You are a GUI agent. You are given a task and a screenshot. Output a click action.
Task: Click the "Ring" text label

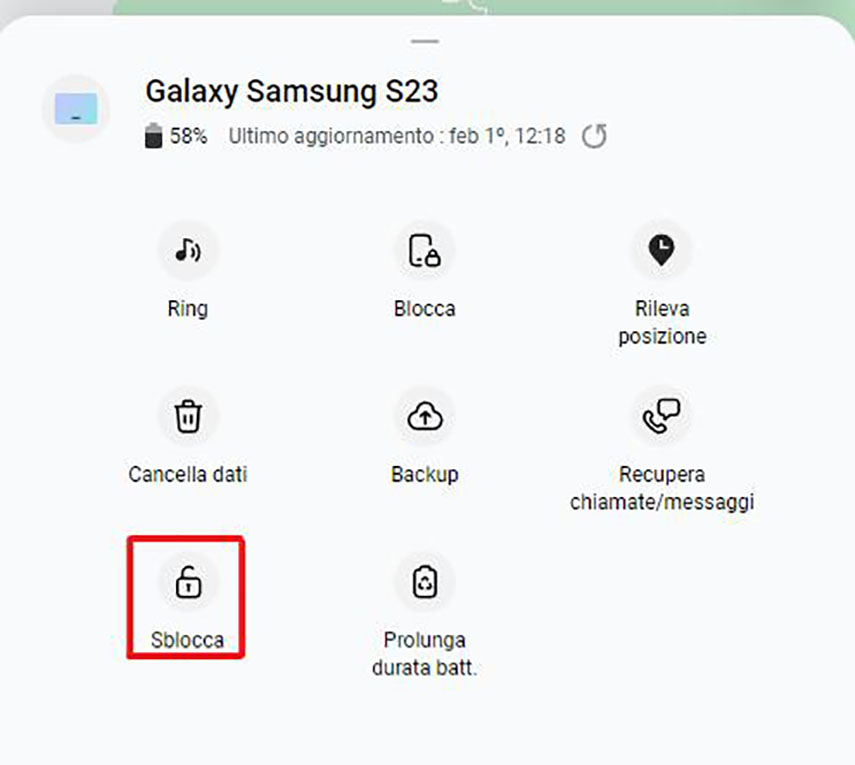[x=188, y=309]
